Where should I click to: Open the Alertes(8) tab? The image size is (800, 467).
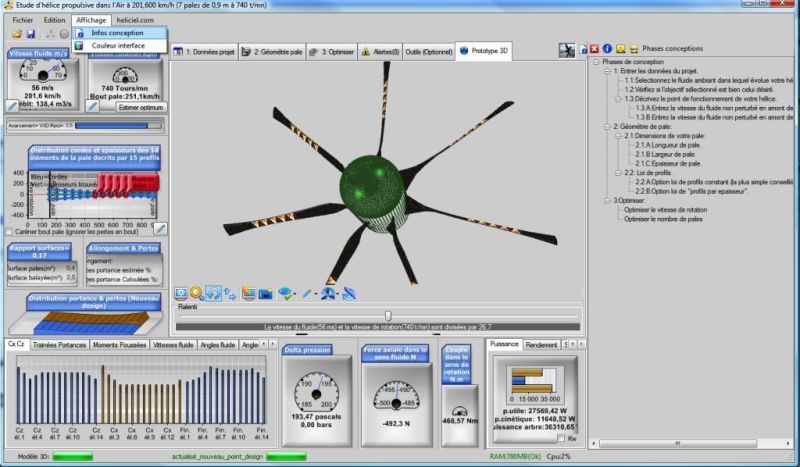click(x=380, y=52)
